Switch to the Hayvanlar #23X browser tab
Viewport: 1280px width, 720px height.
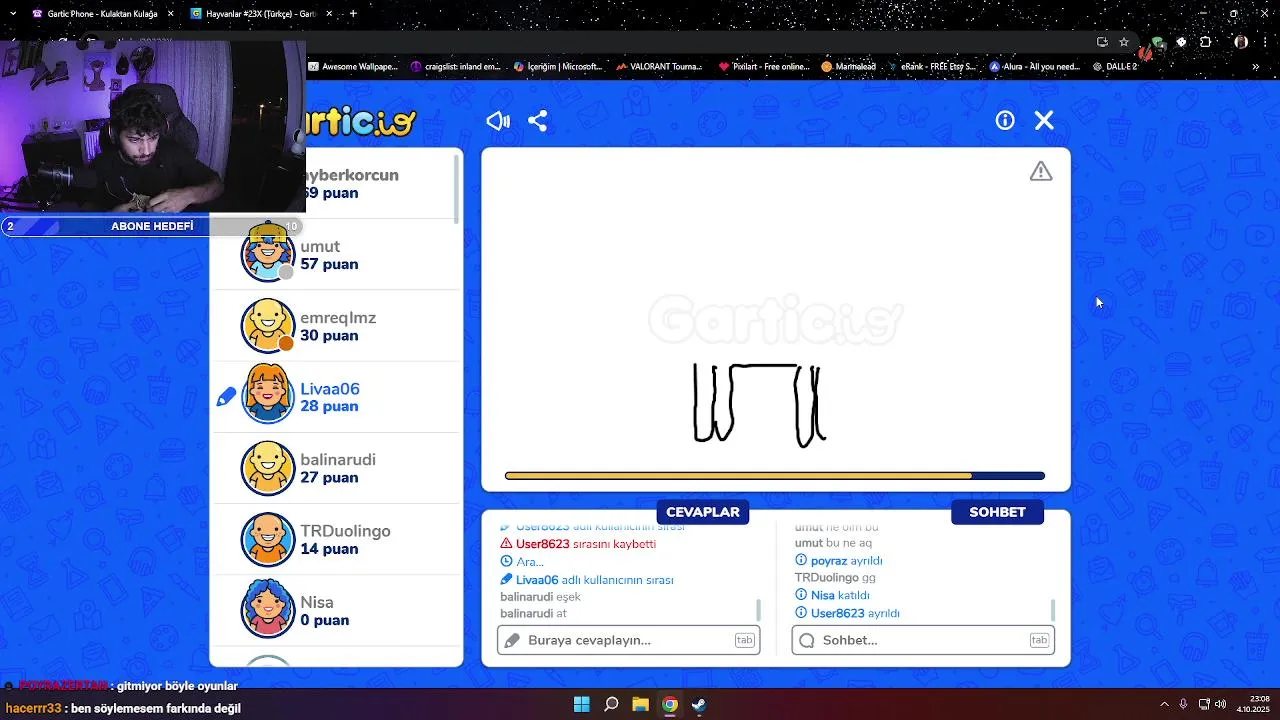[260, 14]
